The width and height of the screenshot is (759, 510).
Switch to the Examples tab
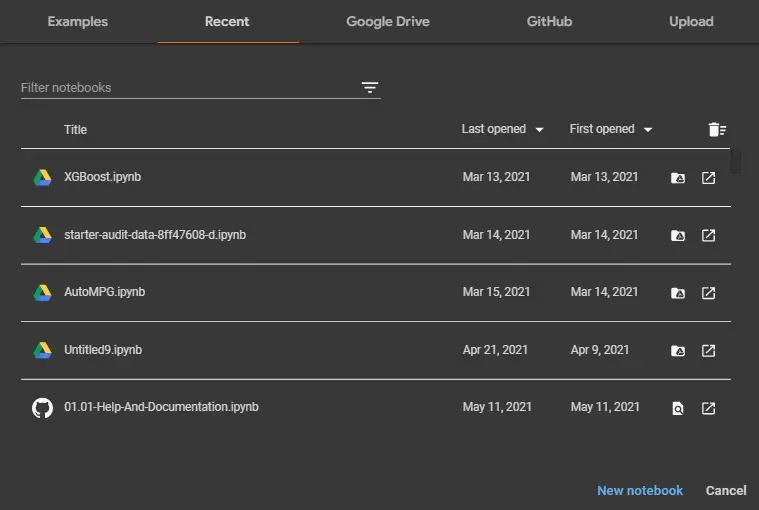tap(77, 21)
